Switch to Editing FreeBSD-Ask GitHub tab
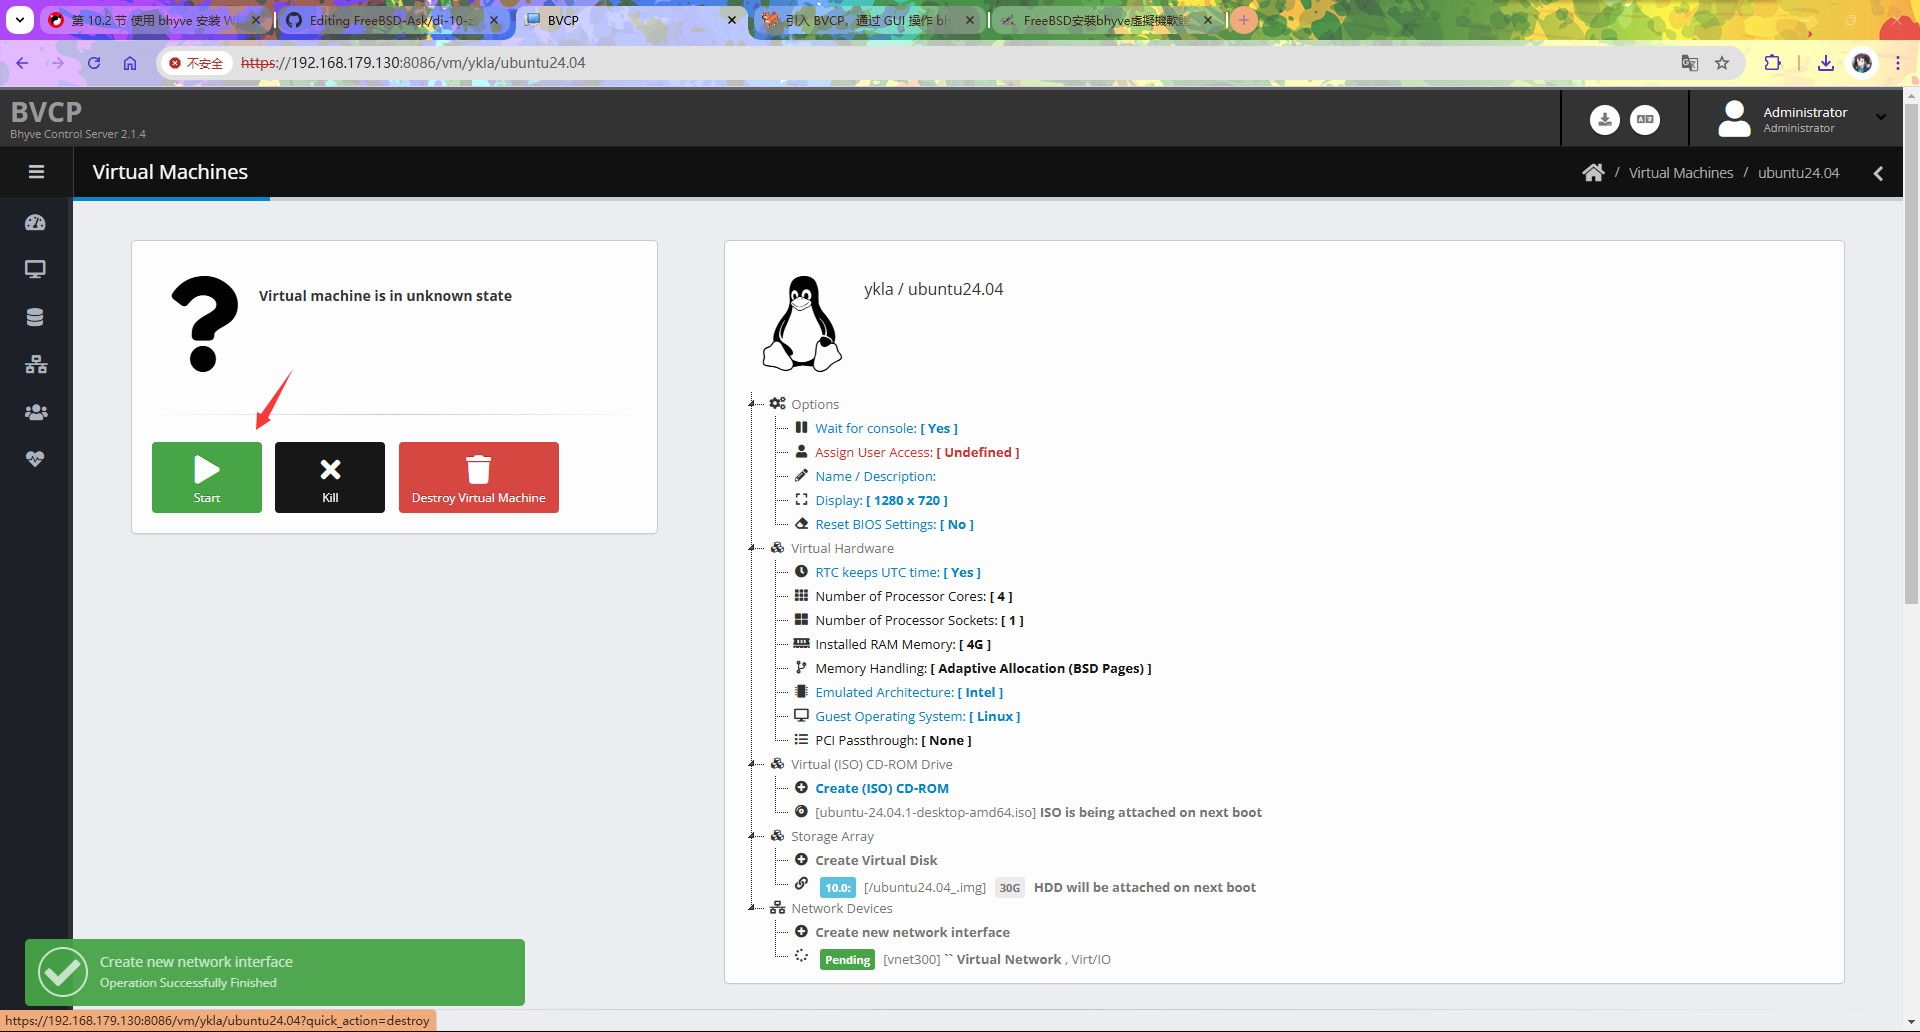 392,20
